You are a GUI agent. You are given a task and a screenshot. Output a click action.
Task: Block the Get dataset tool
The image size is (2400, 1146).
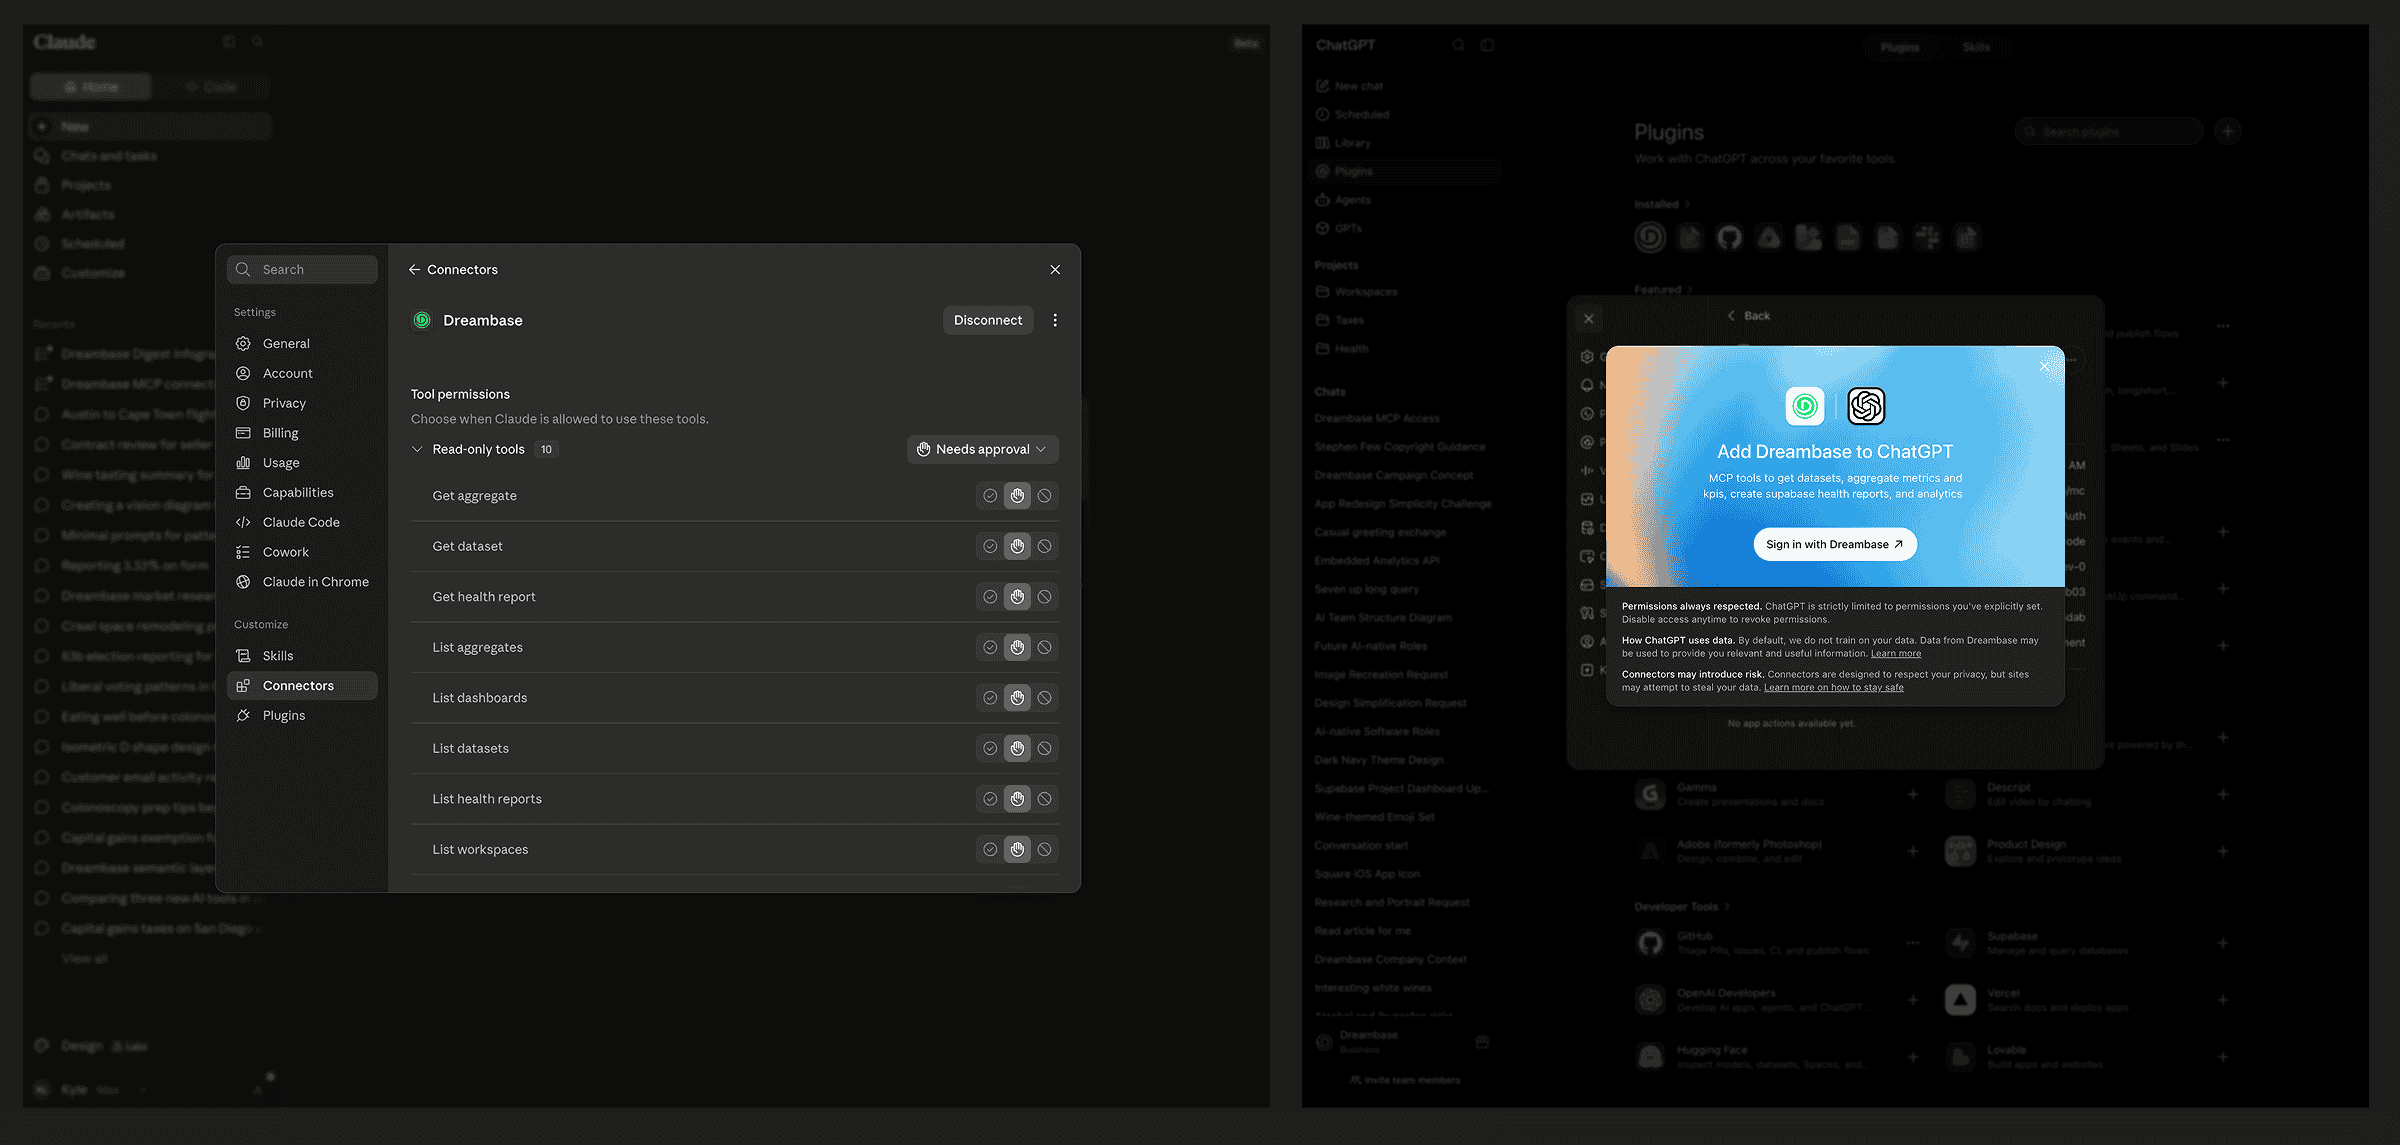click(x=1044, y=547)
